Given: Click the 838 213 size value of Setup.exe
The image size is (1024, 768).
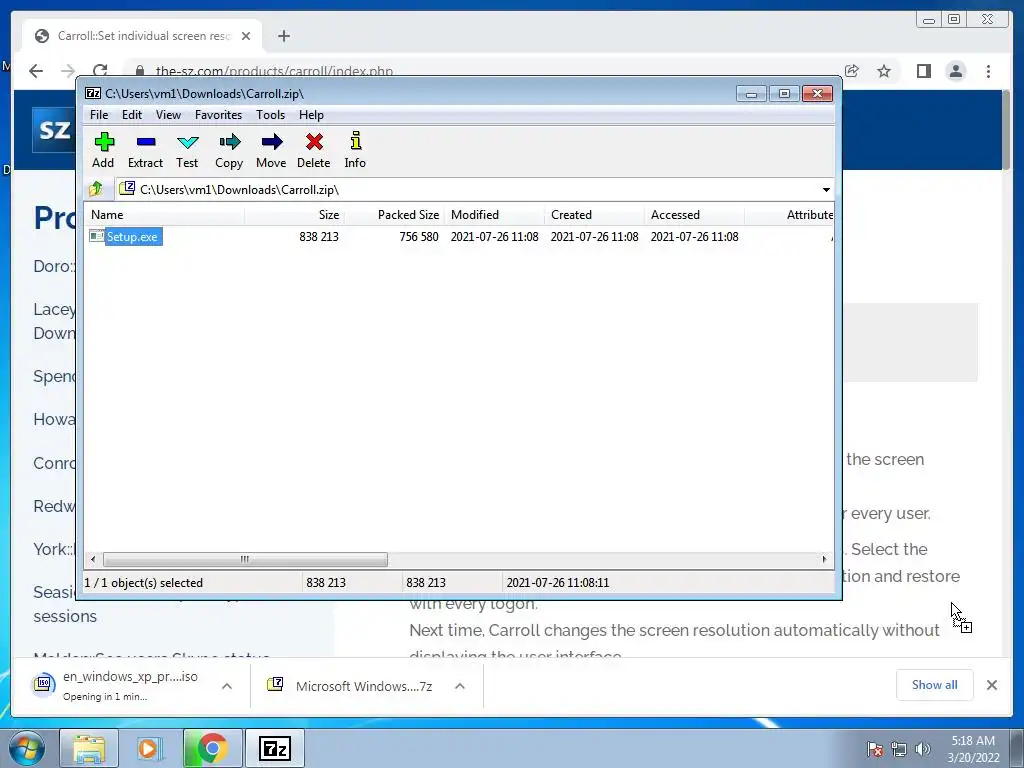Looking at the screenshot, I should click(x=319, y=236).
